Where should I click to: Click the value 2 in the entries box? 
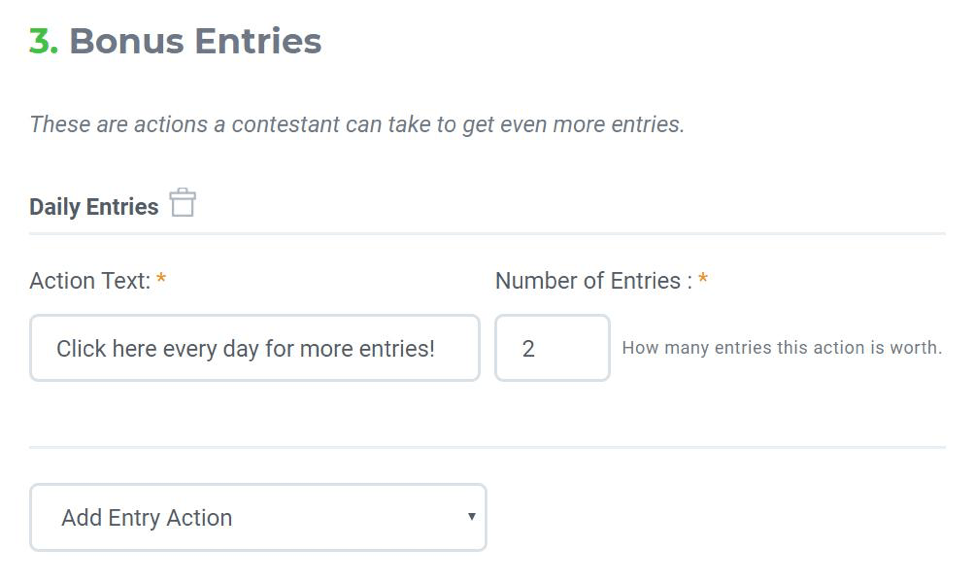click(528, 348)
